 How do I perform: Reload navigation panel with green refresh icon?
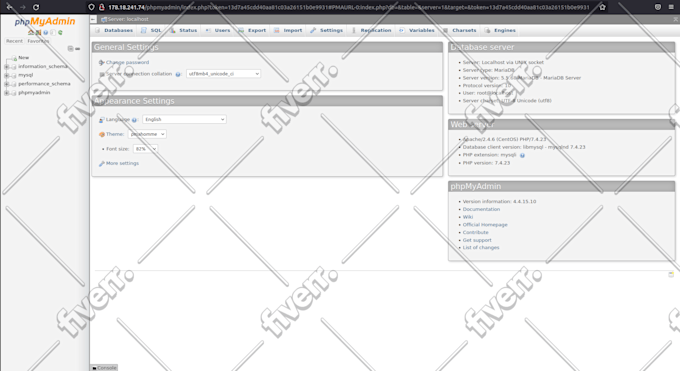(60, 33)
